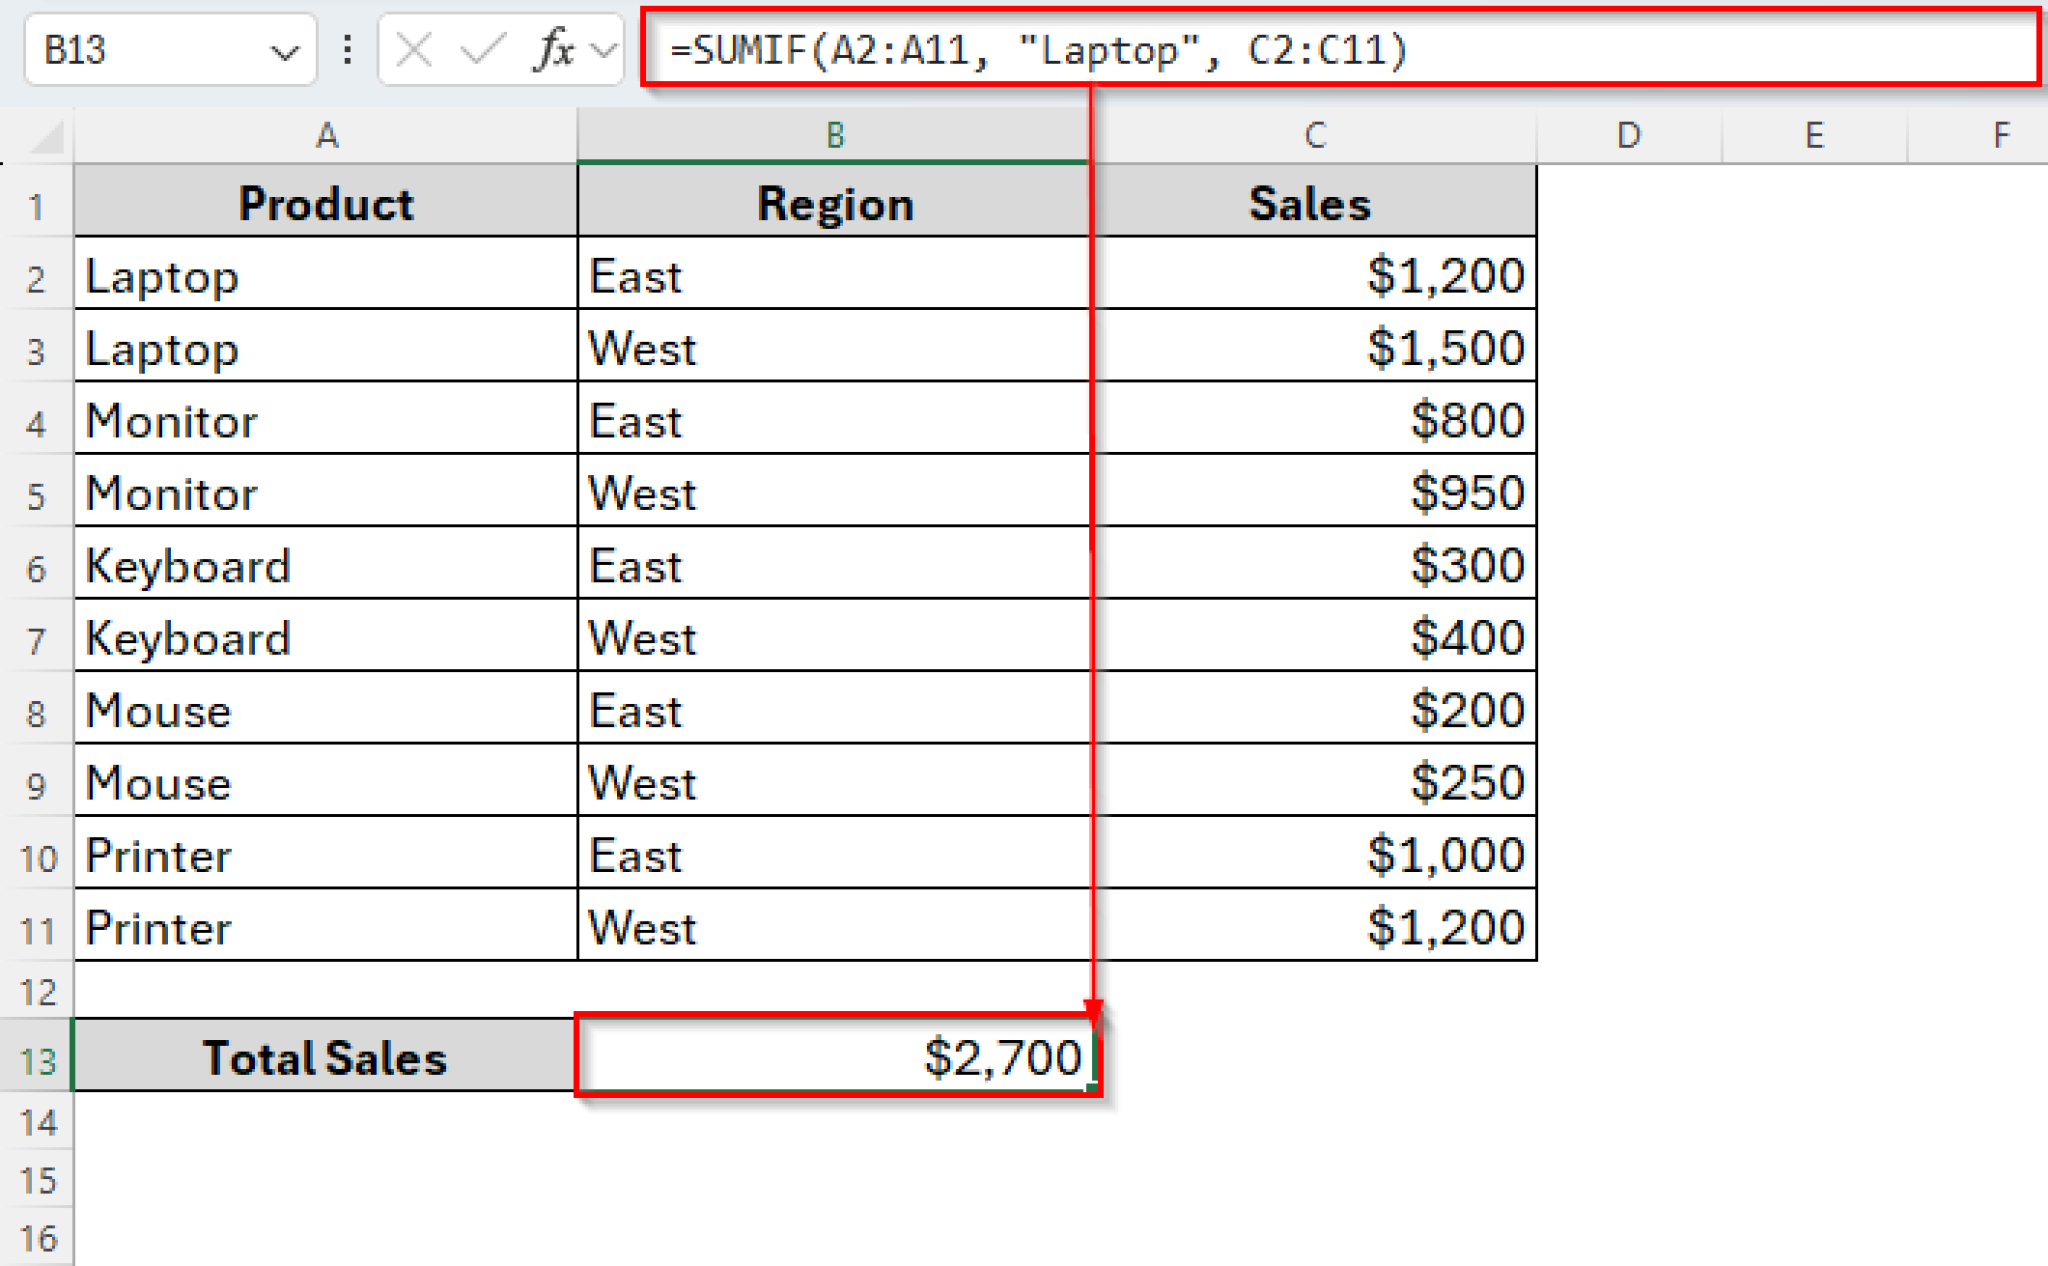
Task: Expand the formula bar with its chevron
Action: [603, 50]
